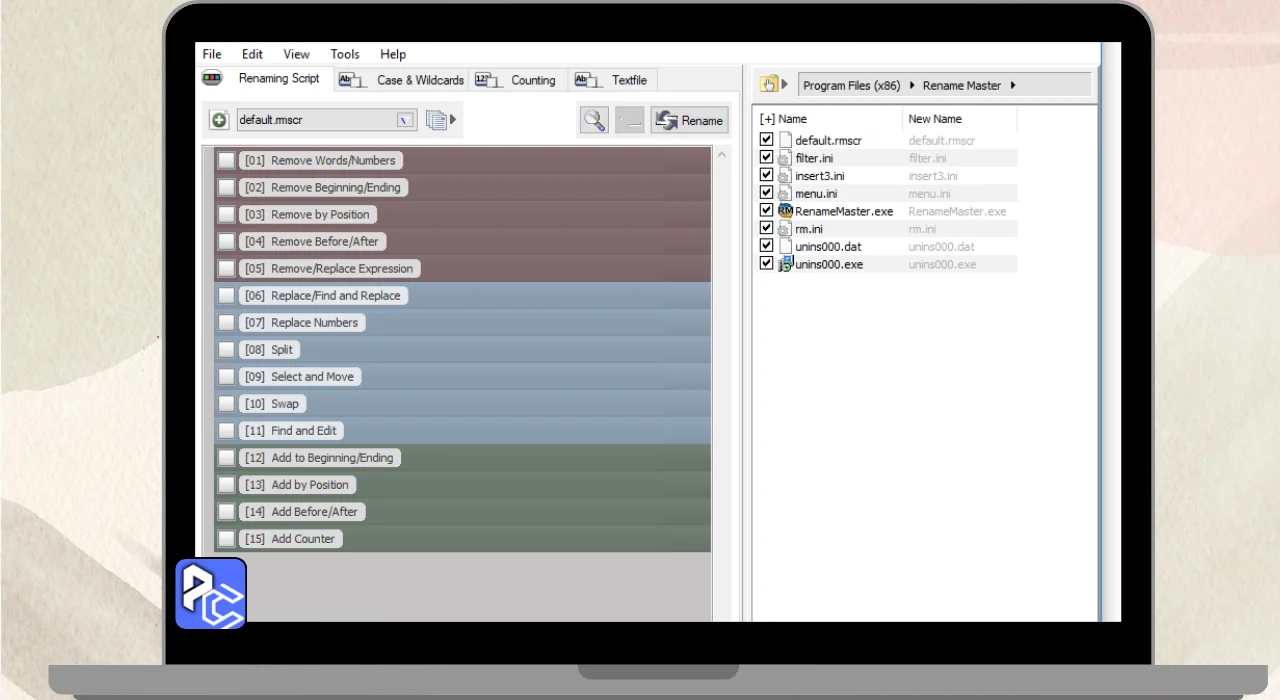
Task: Click Program Files (x86) in the path bar
Action: tap(851, 85)
